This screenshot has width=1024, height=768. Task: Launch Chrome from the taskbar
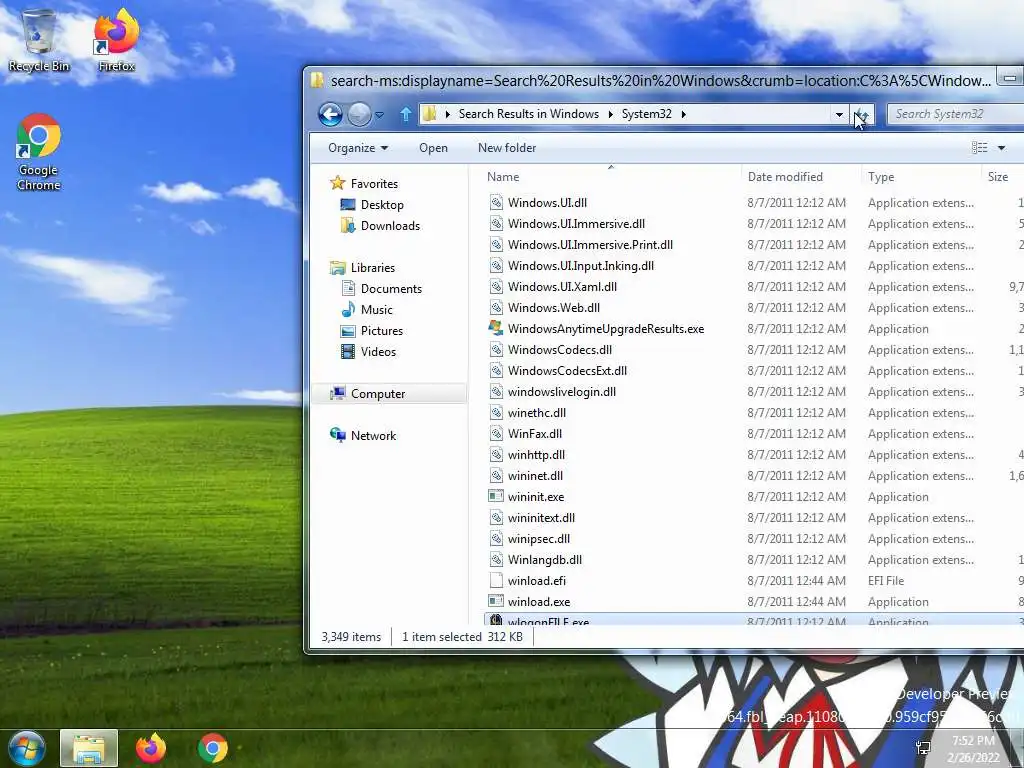212,748
